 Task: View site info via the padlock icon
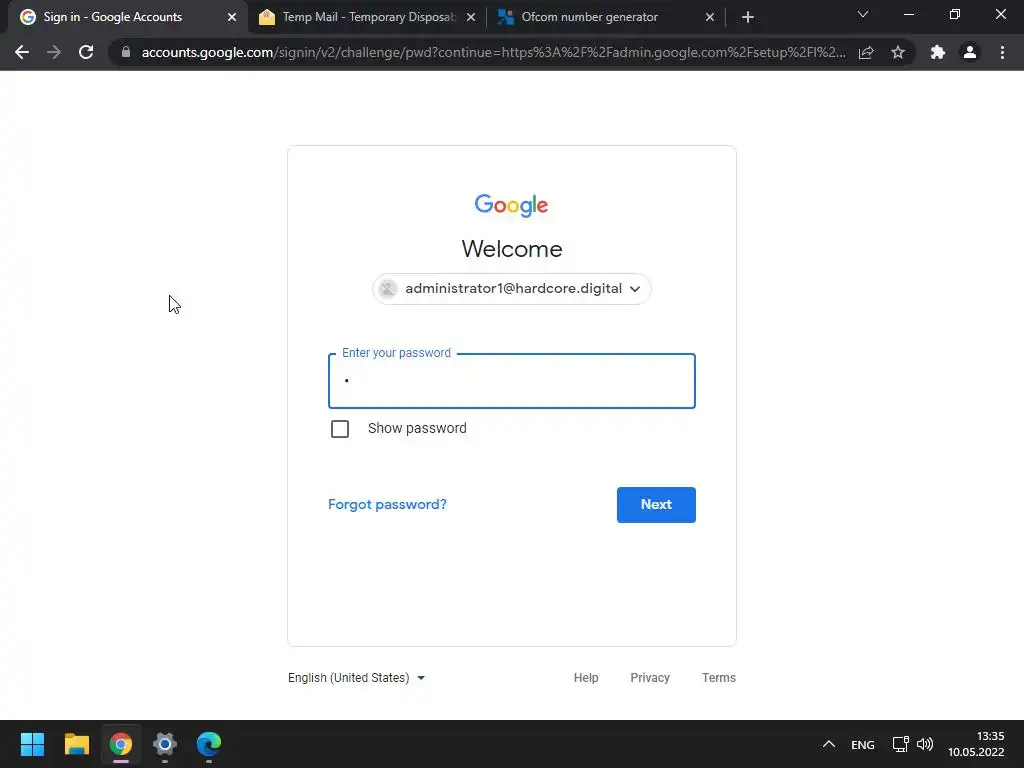tap(126, 52)
